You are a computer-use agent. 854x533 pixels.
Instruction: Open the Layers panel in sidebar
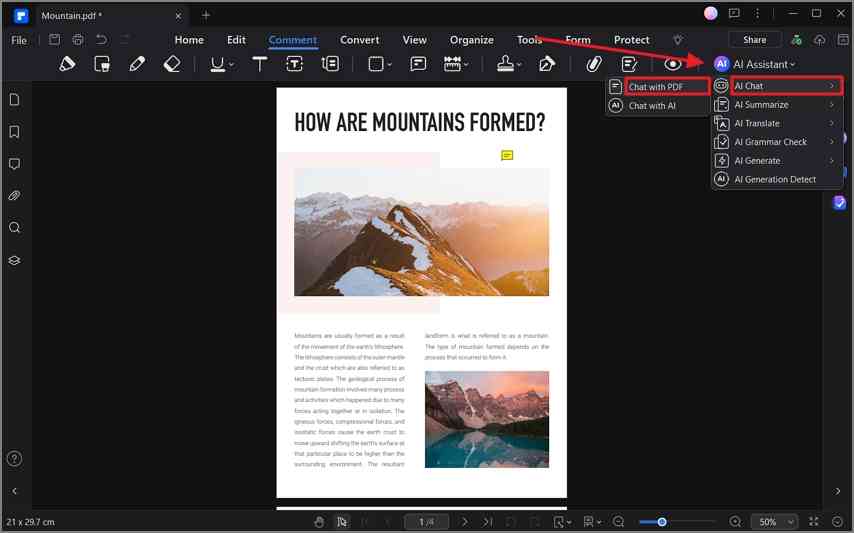tap(15, 260)
